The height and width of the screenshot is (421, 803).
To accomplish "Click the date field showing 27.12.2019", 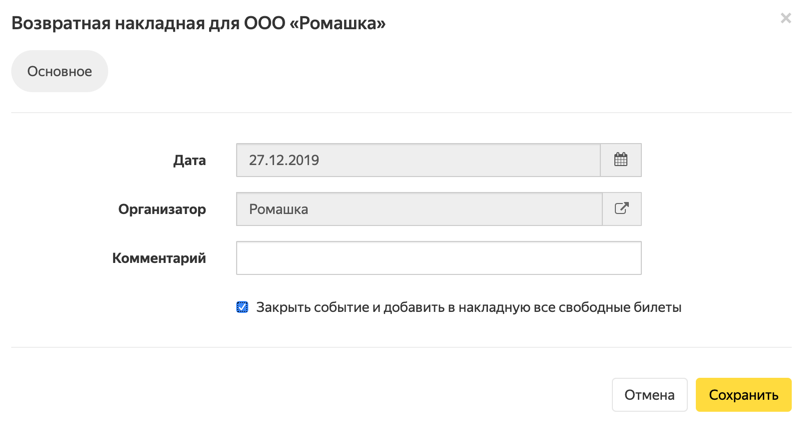I will (x=418, y=160).
